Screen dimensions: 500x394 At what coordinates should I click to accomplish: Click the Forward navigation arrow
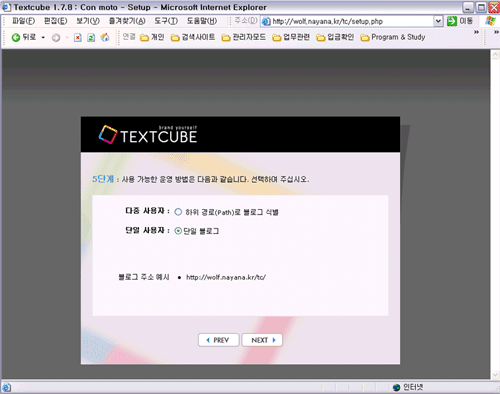click(56, 38)
